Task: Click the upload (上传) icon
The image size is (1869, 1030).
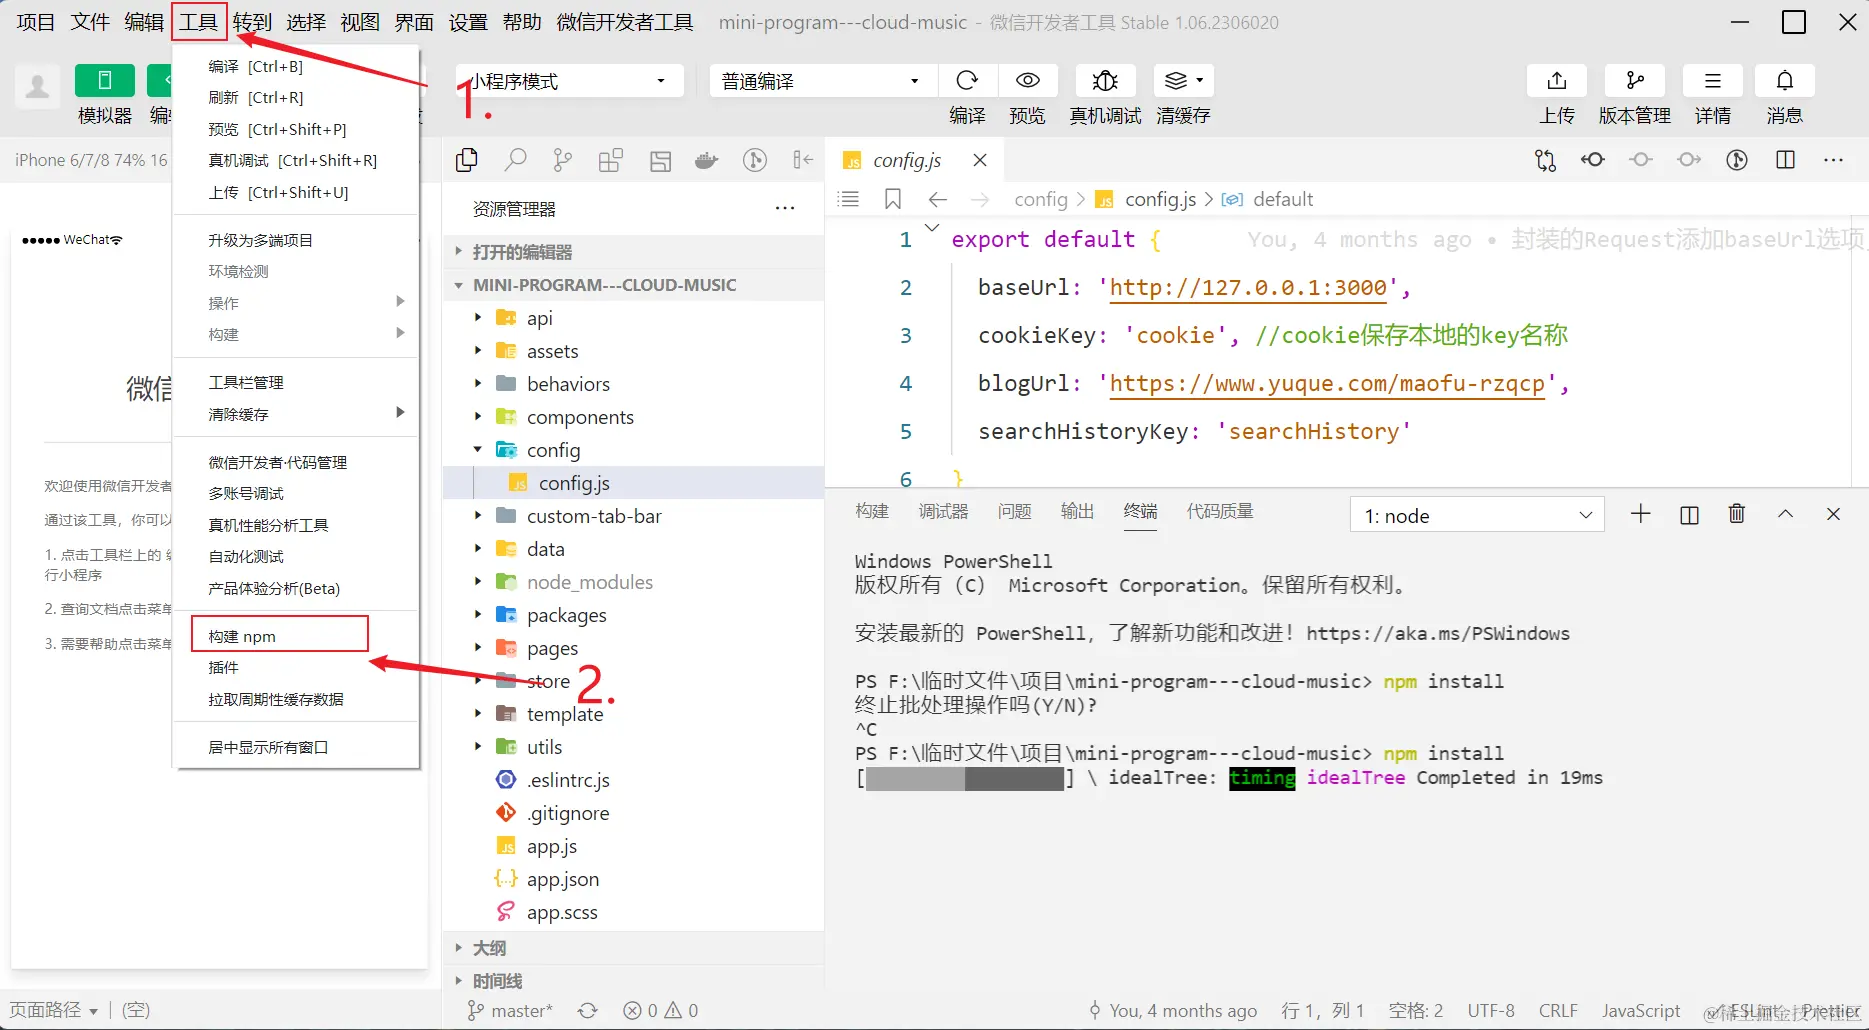Action: [1557, 81]
